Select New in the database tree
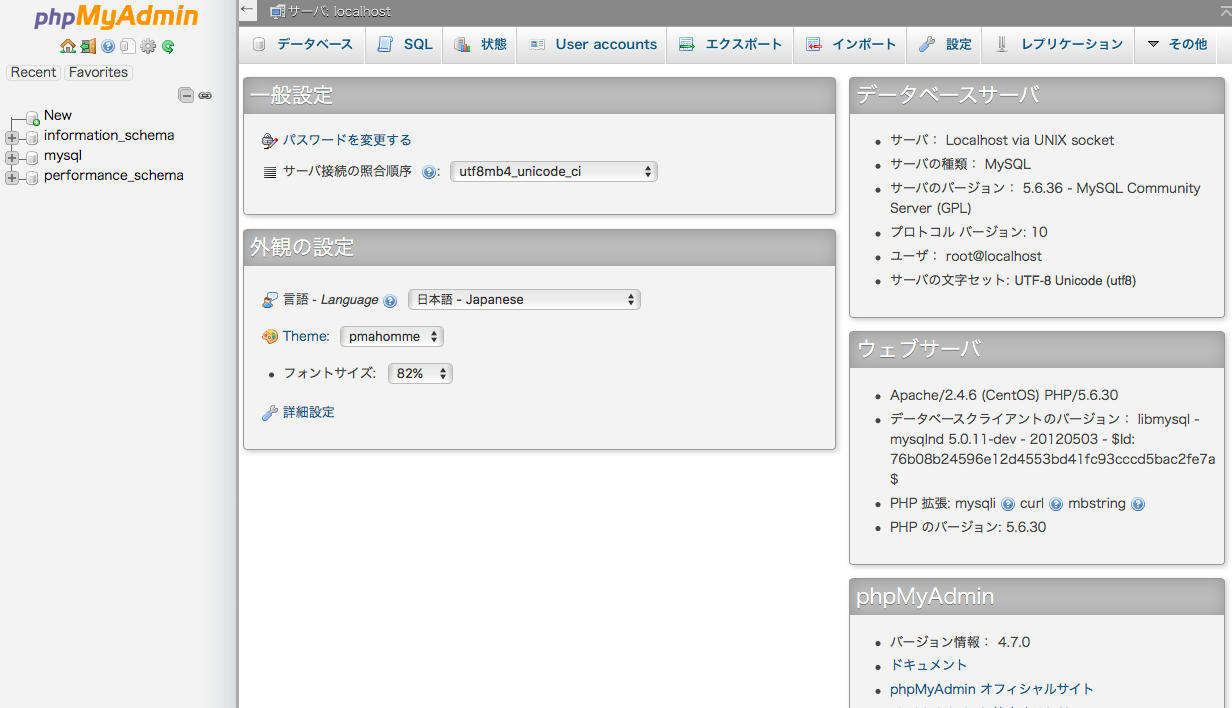The width and height of the screenshot is (1232, 708). pos(57,115)
